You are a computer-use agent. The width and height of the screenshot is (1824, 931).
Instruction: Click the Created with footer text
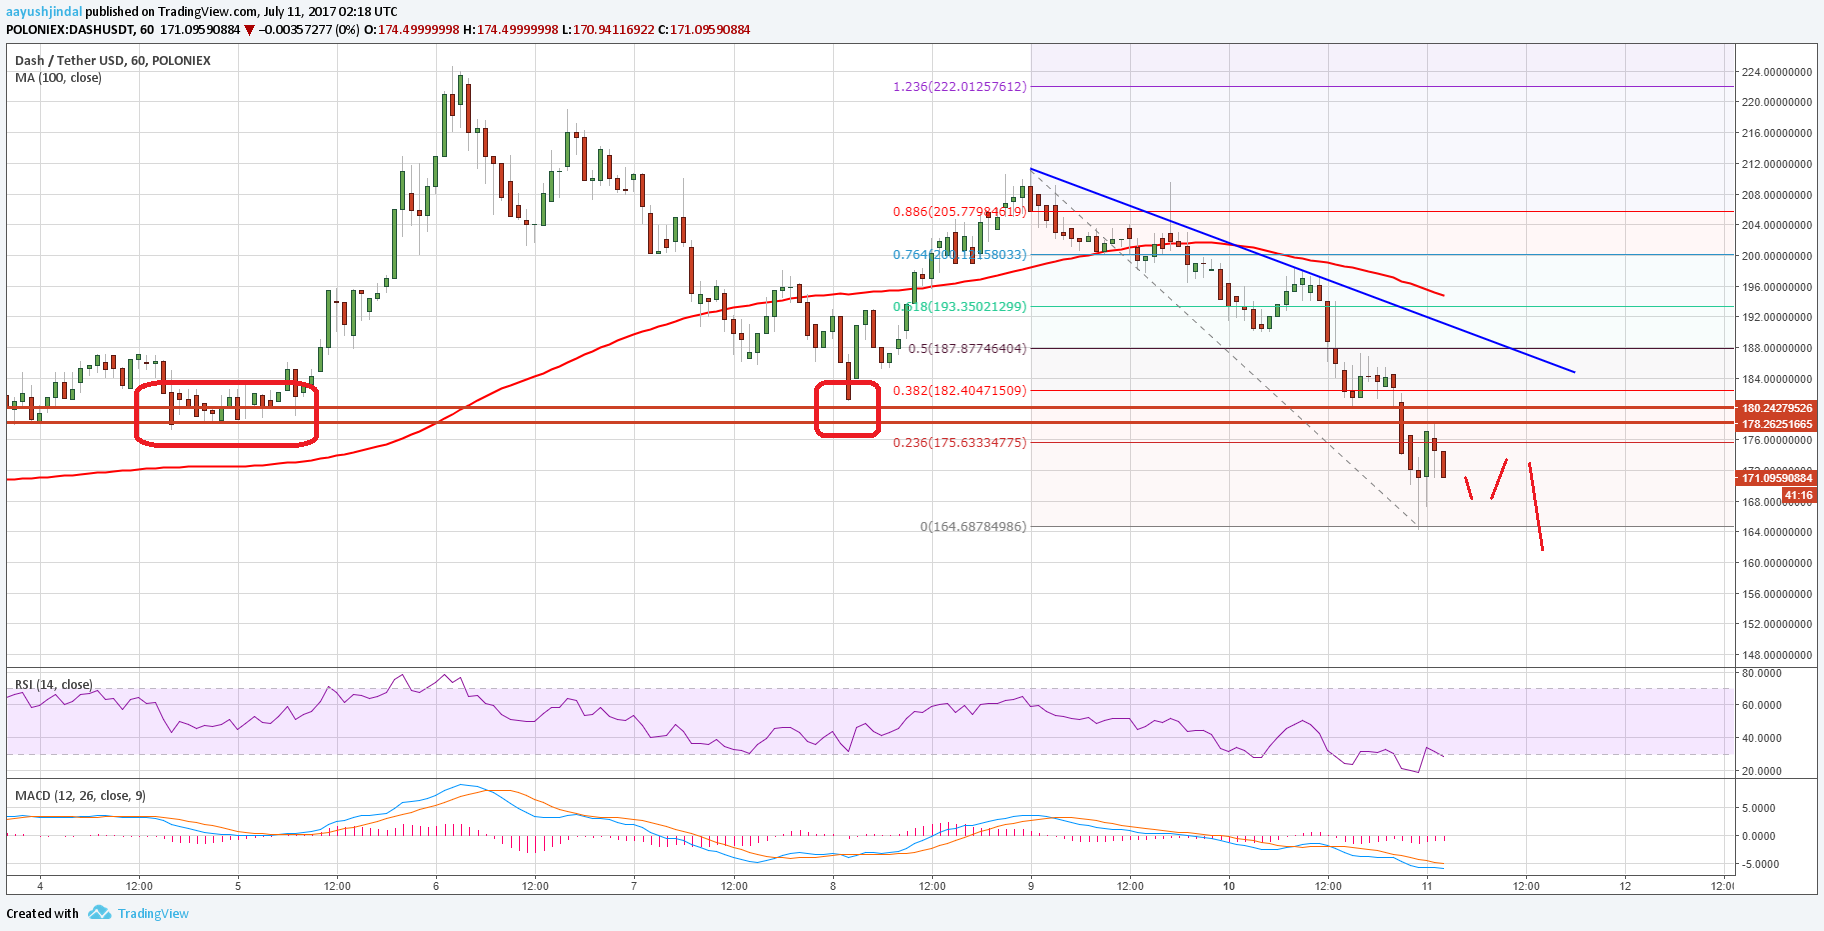tap(42, 913)
